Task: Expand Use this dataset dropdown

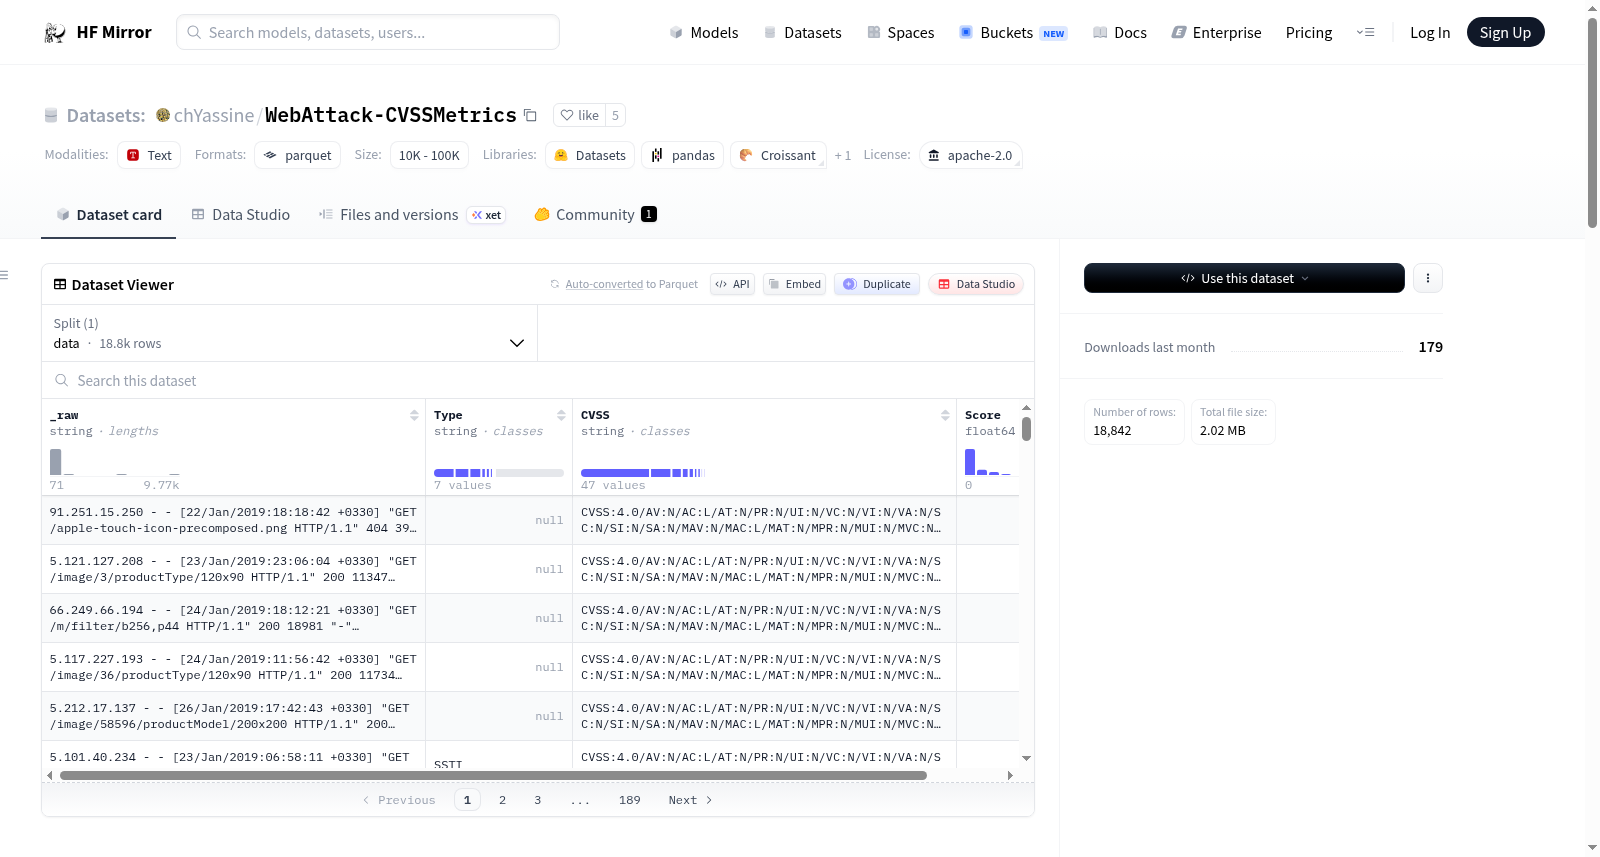Action: pyautogui.click(x=1244, y=278)
